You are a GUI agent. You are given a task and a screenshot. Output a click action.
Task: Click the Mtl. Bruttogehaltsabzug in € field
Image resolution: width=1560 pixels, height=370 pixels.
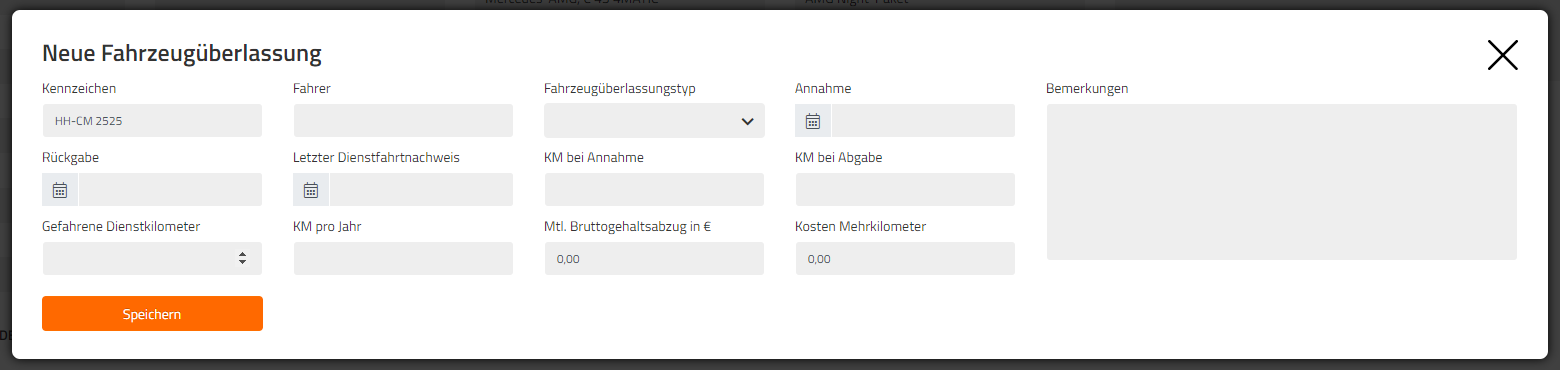pyautogui.click(x=654, y=258)
